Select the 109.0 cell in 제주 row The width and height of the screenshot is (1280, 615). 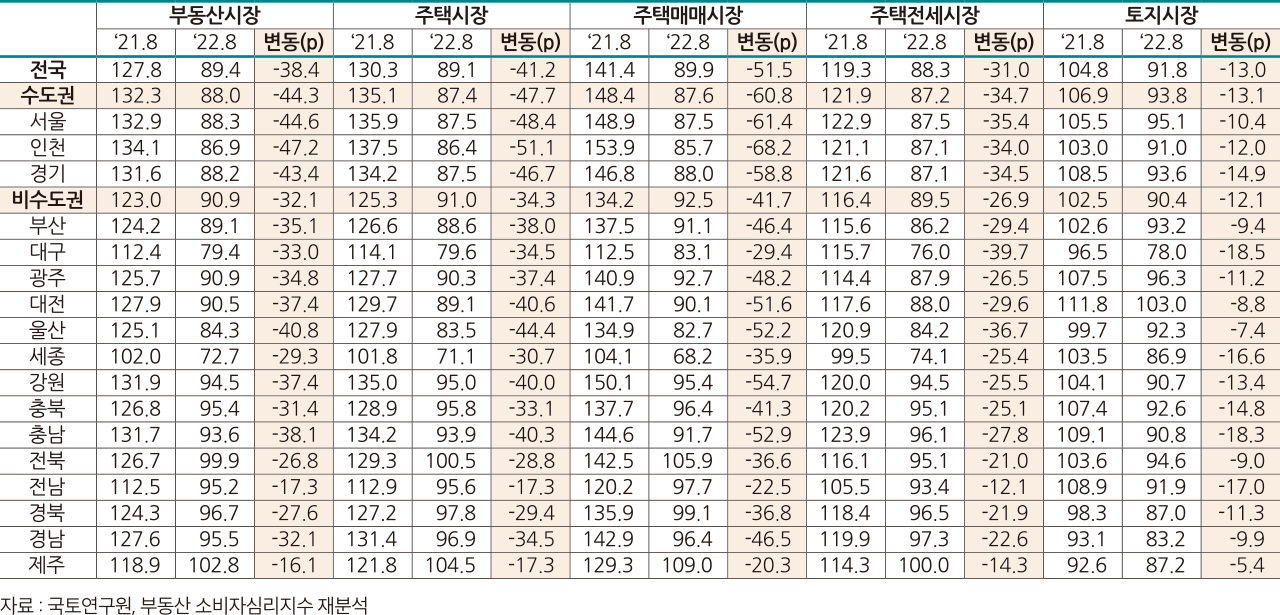tap(688, 564)
